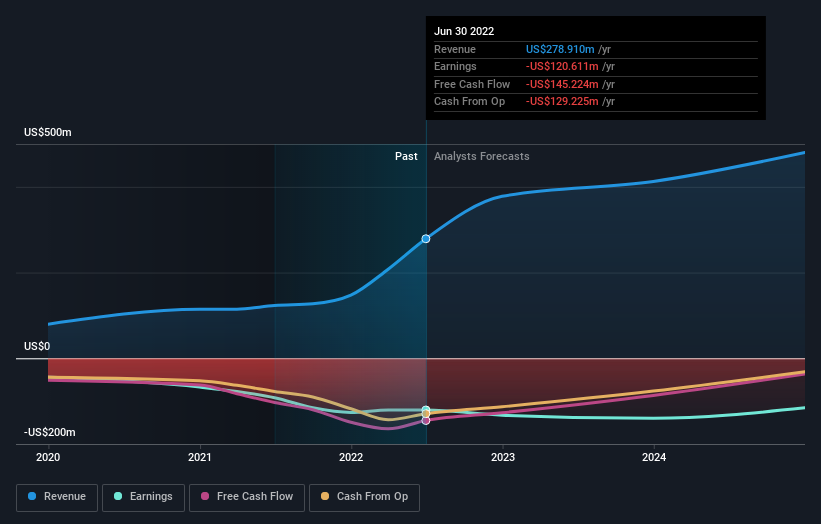
Task: Click the -US$120.611m earnings value
Action: pos(562,66)
